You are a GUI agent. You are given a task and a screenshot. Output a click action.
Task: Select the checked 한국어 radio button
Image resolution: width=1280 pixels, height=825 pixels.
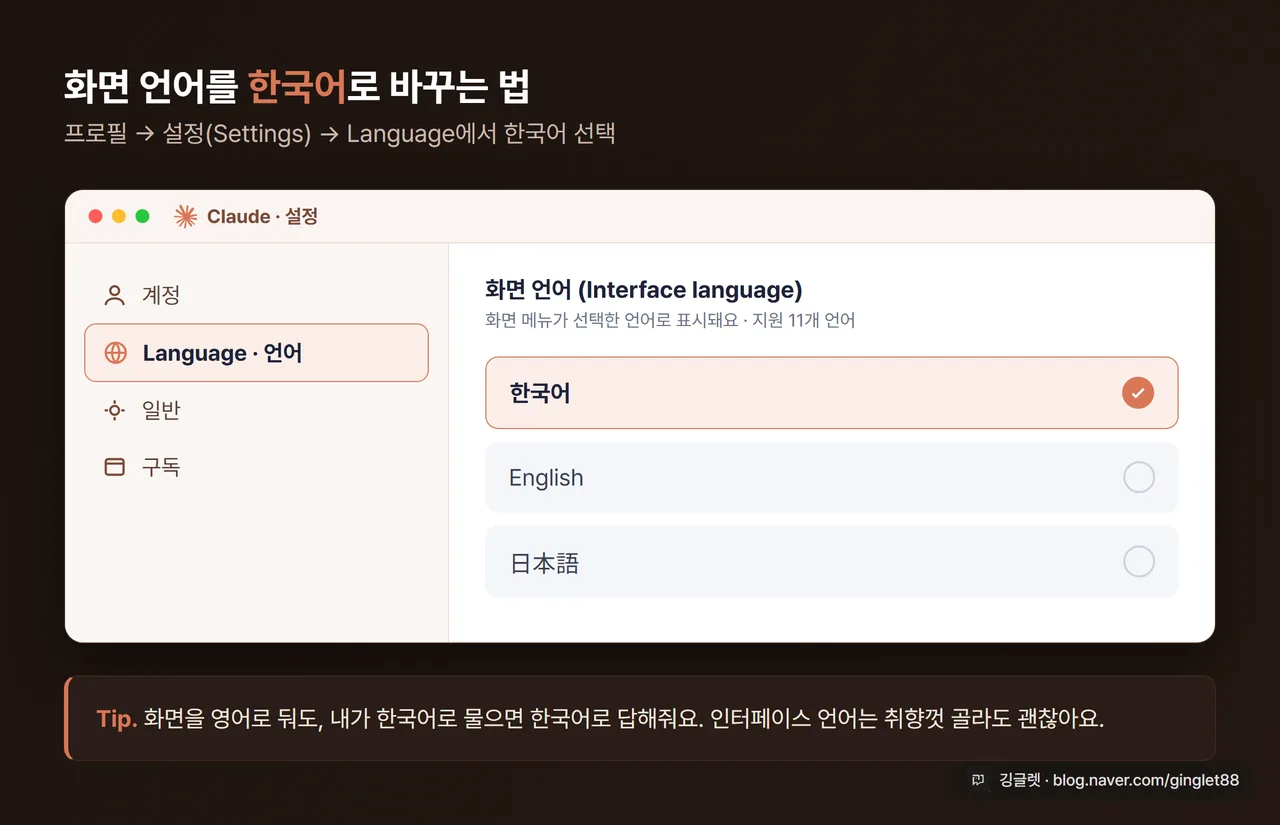(x=1138, y=393)
